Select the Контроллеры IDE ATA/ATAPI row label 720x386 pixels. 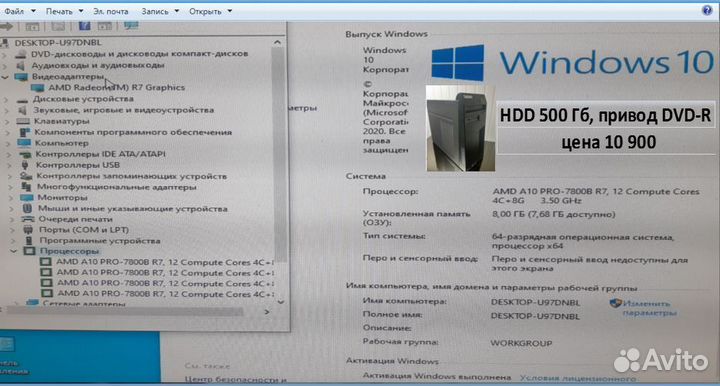(101, 154)
